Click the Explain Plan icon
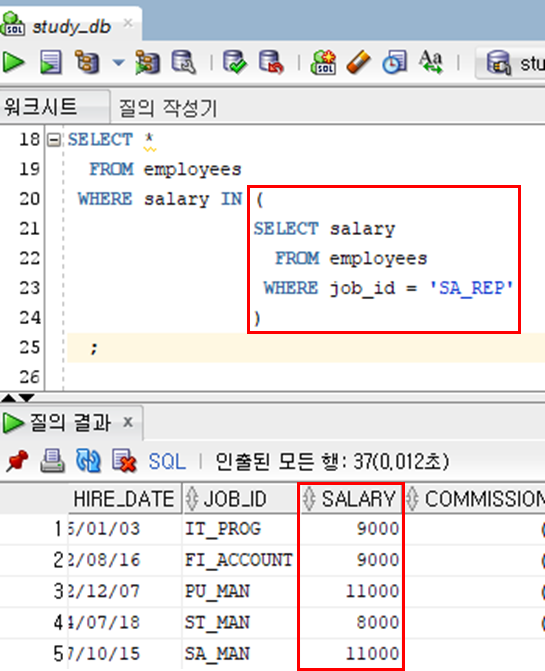Screen dimensions: 545x671 tap(87, 62)
